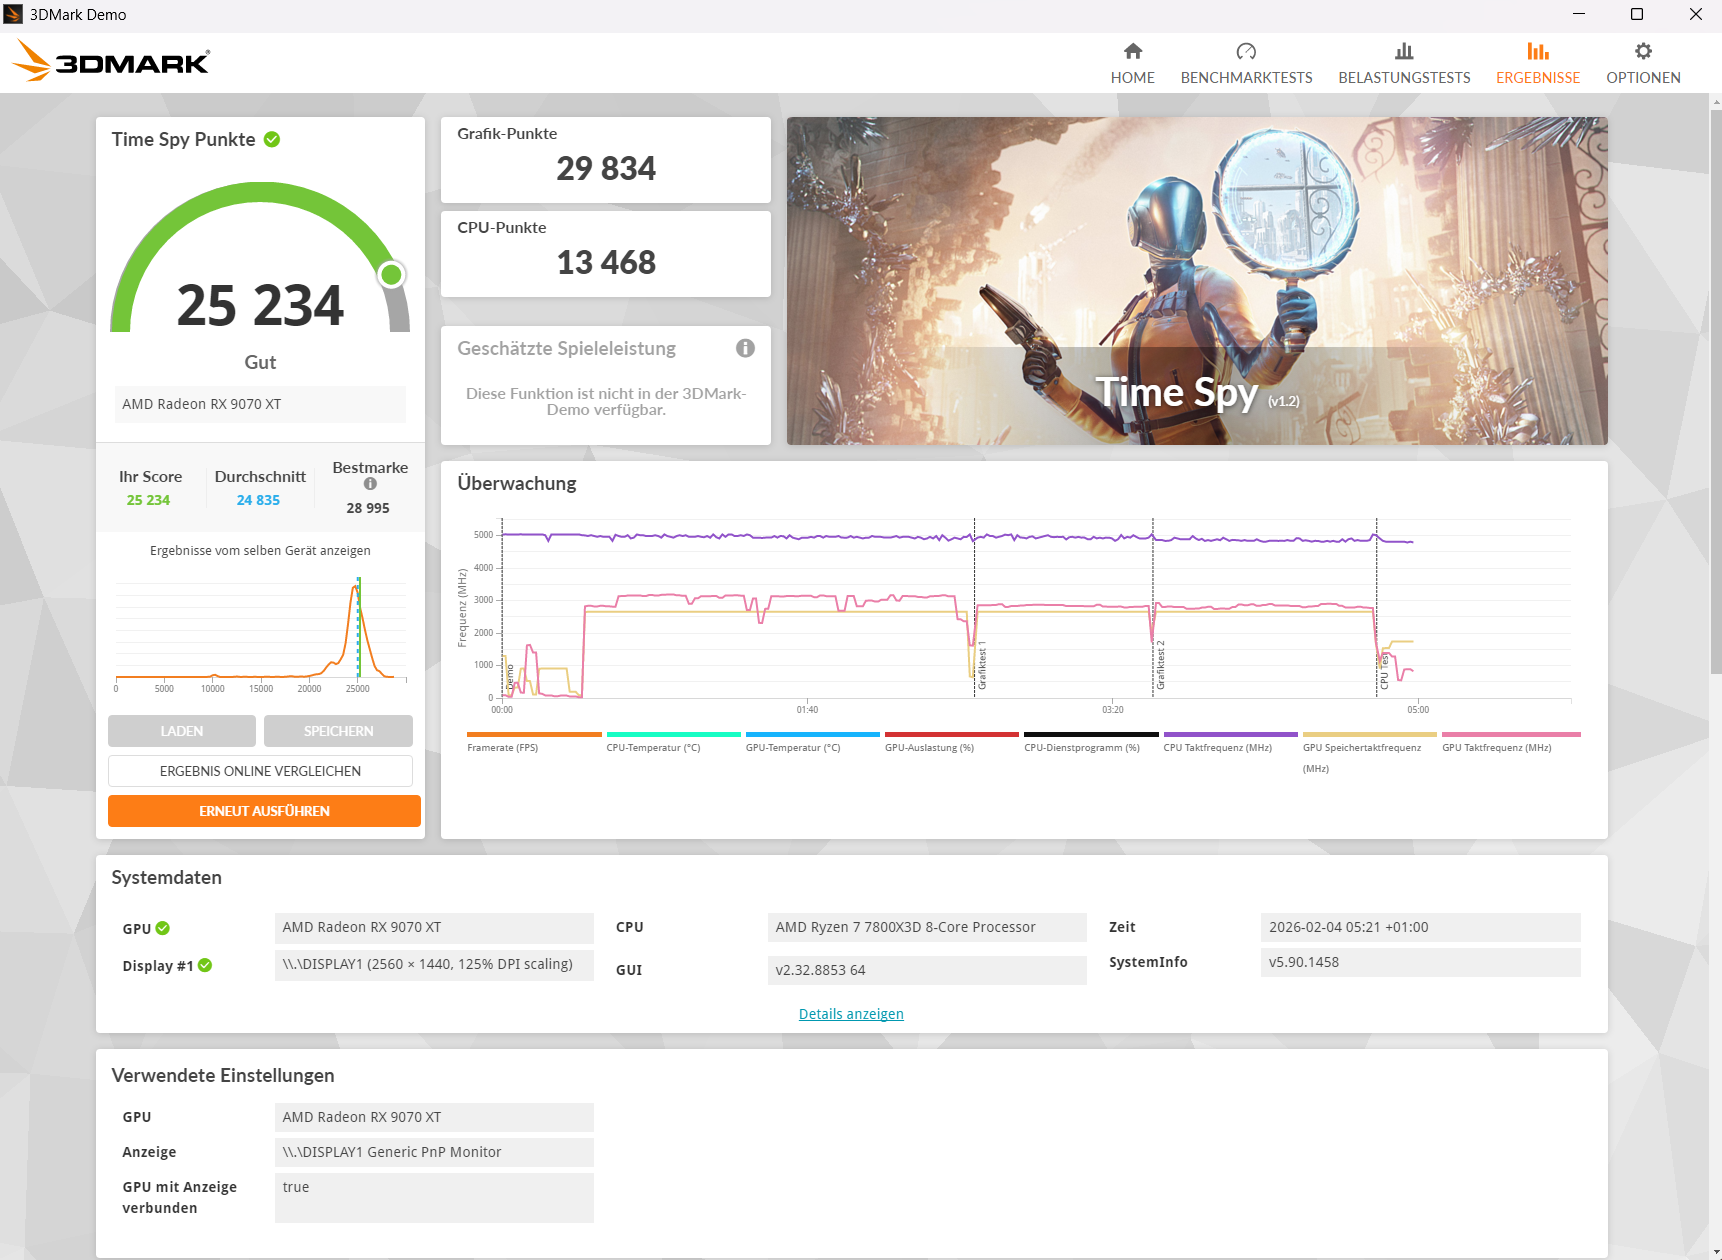1722x1260 pixels.
Task: Click the Grafiktest 2 marker in the chart
Action: pyautogui.click(x=1160, y=666)
